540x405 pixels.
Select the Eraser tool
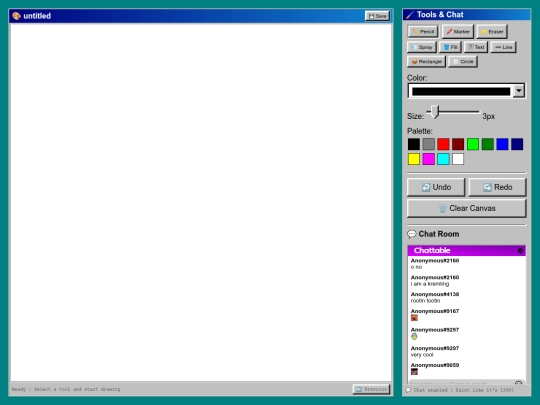click(x=492, y=32)
